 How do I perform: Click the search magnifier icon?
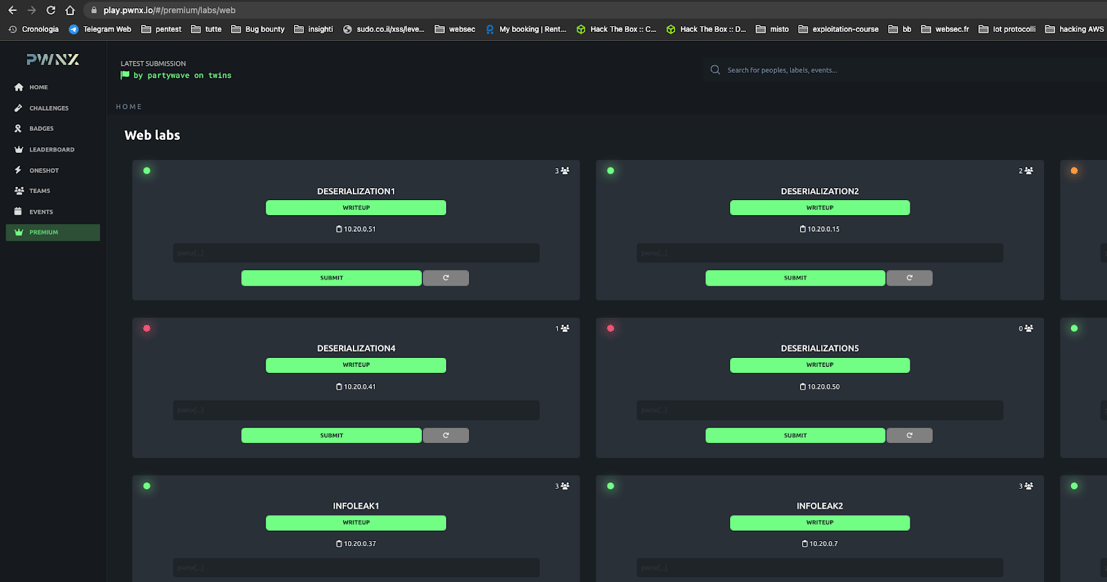coord(715,70)
